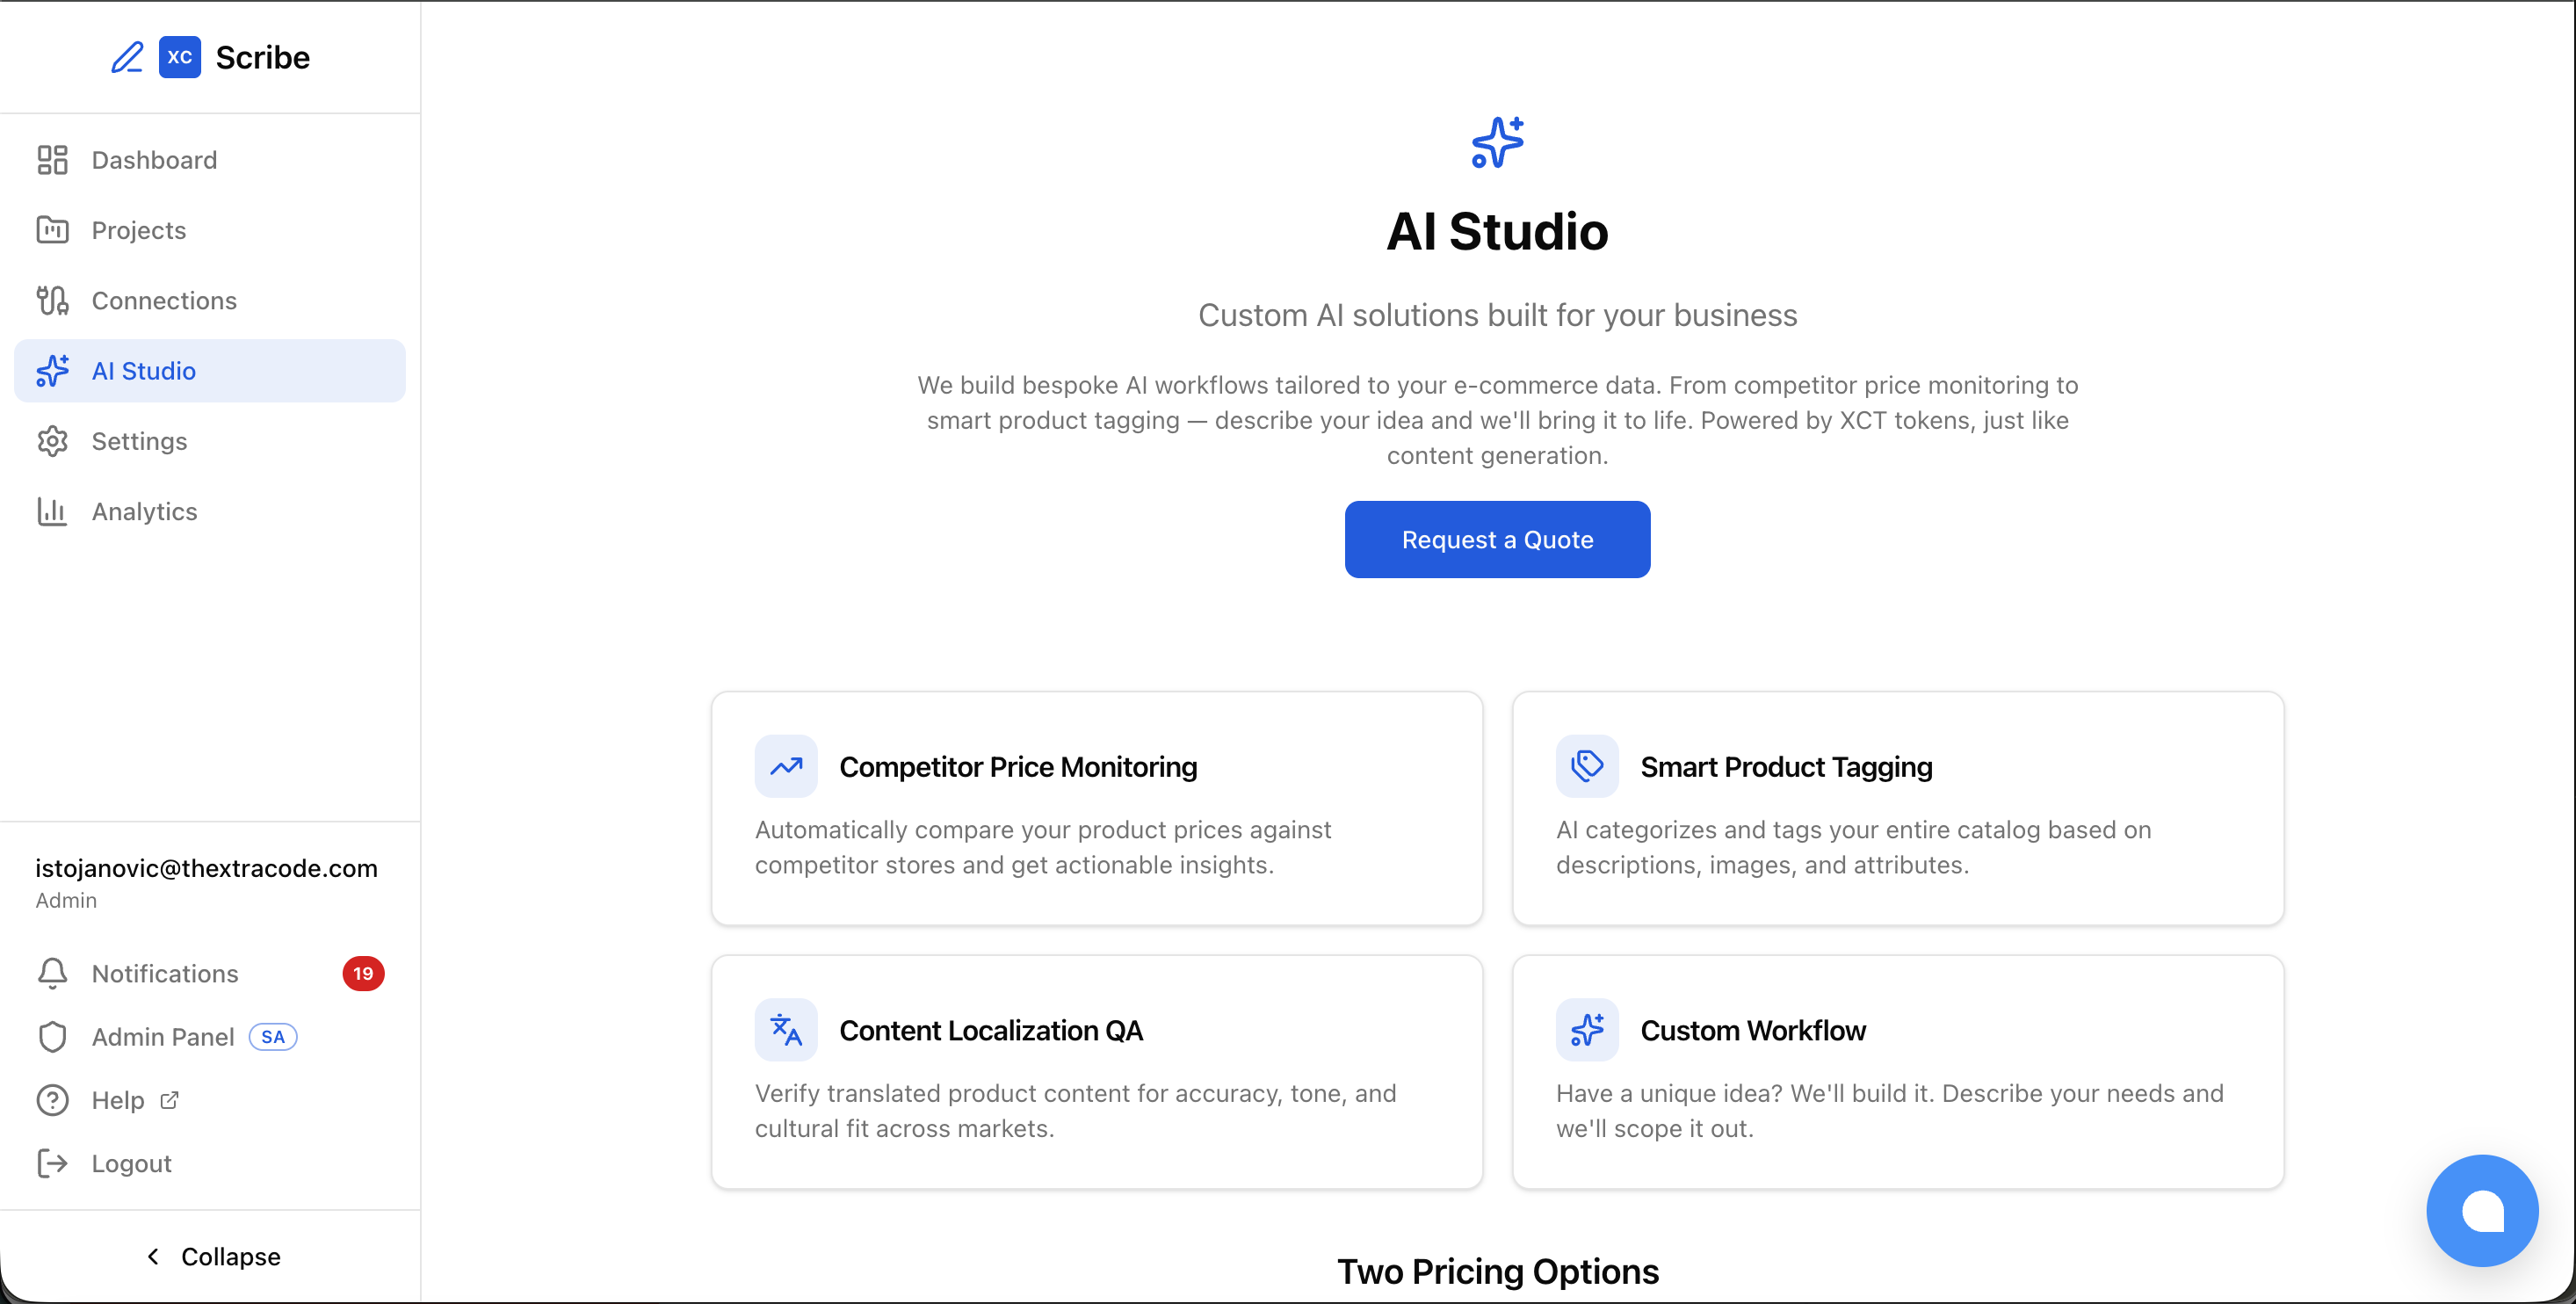Viewport: 2576px width, 1304px height.
Task: Open the chat support bubble
Action: 2482,1210
